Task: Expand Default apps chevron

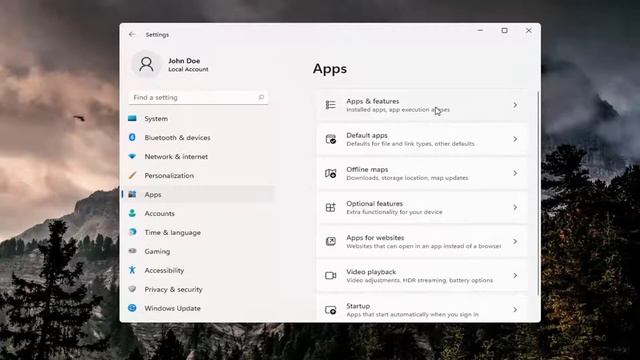Action: 515,139
